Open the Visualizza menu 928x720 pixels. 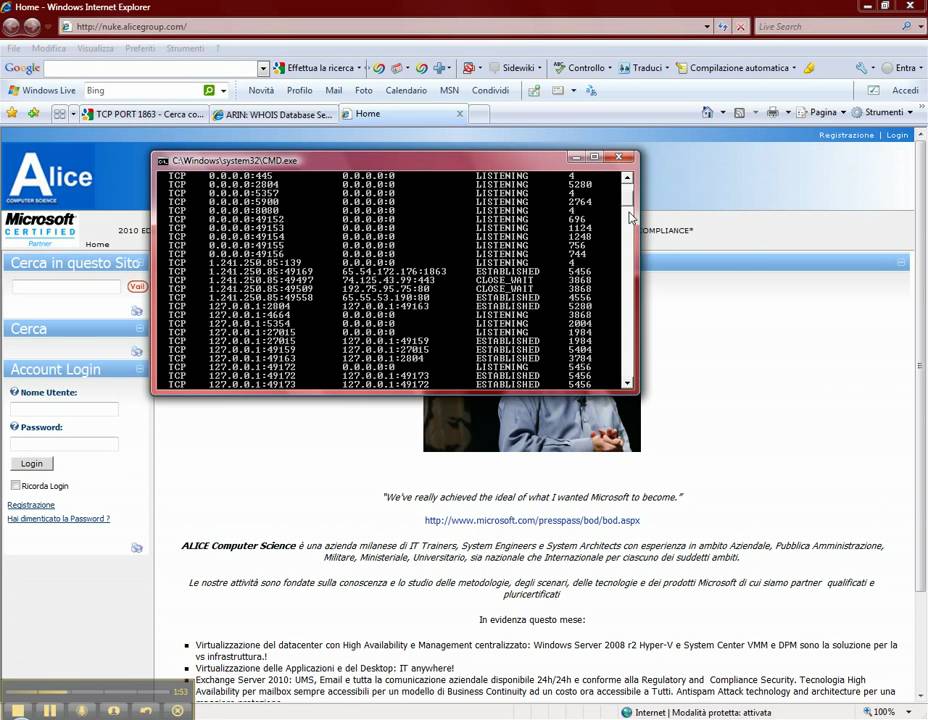[95, 49]
